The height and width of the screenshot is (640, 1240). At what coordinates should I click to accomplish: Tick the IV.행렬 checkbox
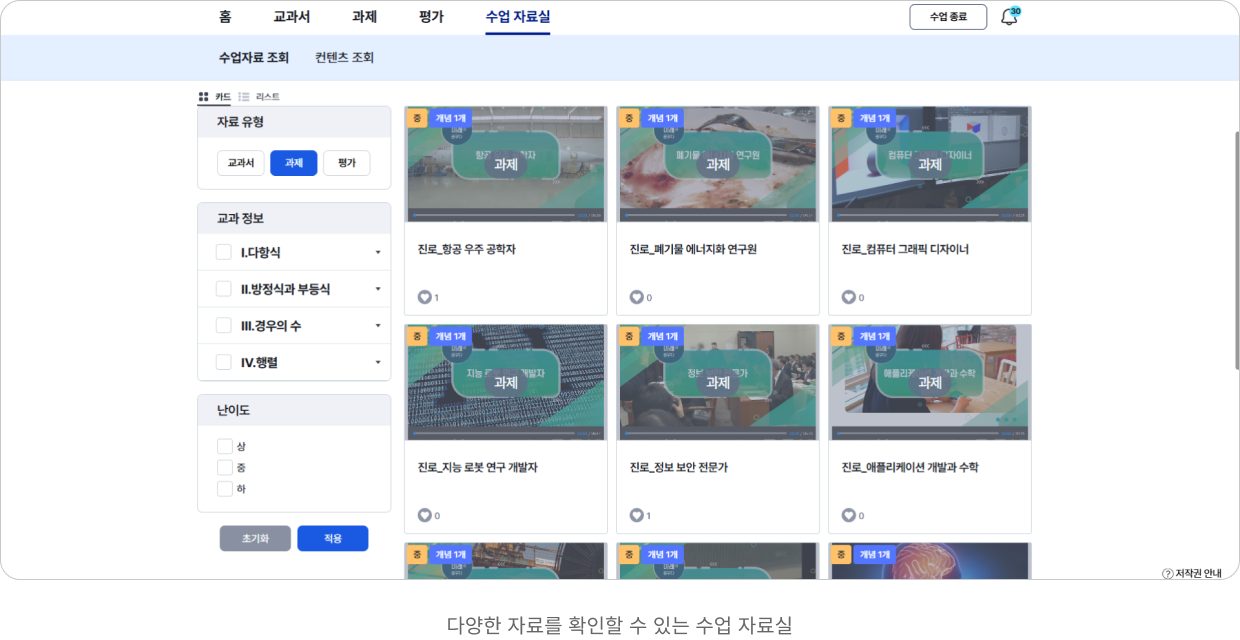(224, 362)
